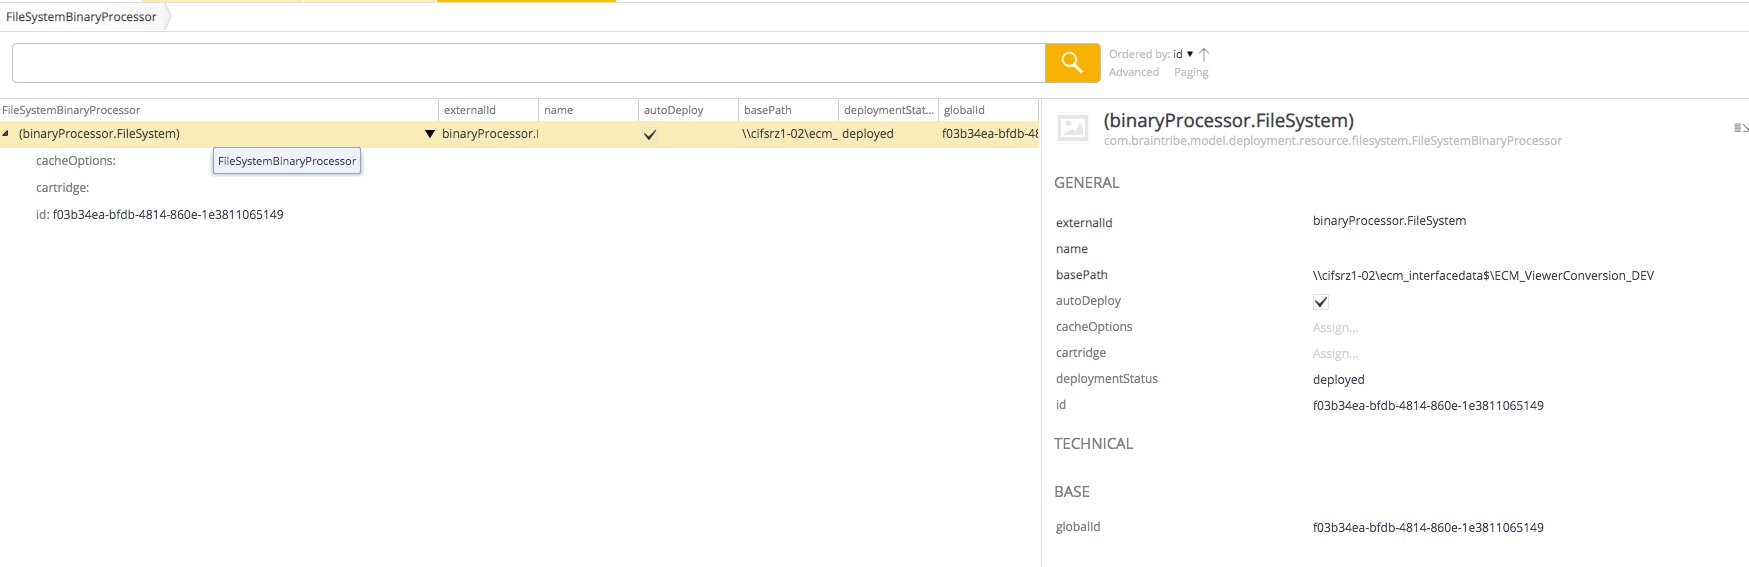Click the property panel options icon at far right
Screen dimensions: 1749x567
pos(1740,128)
